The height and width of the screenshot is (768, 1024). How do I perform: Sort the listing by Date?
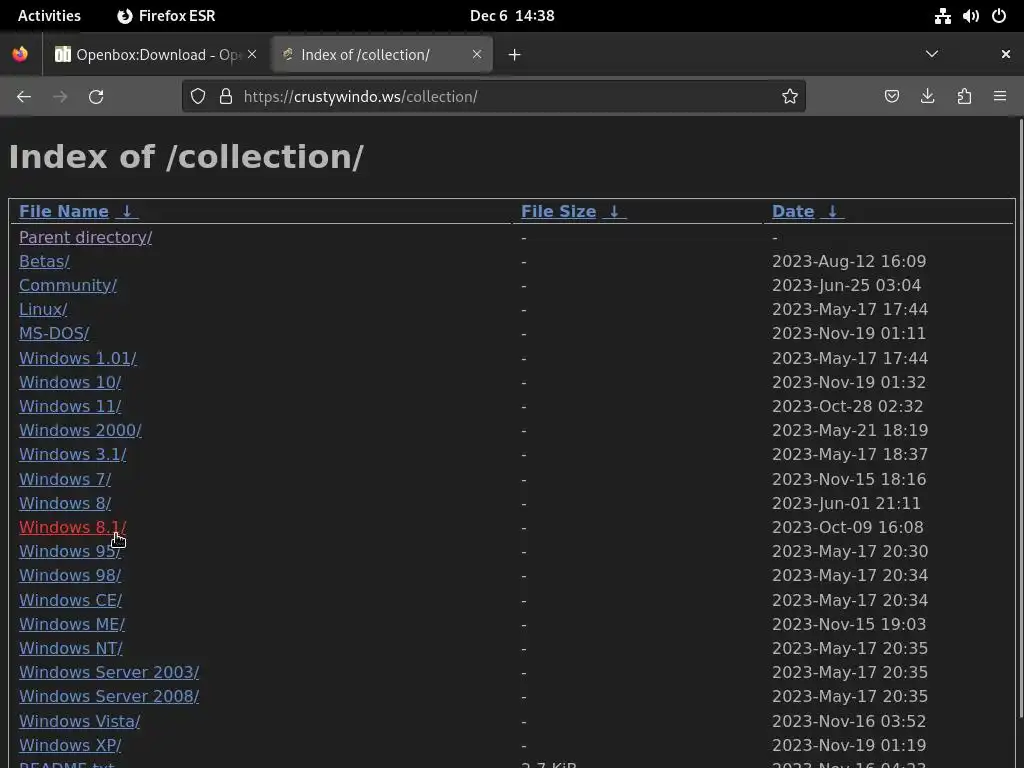coord(793,212)
